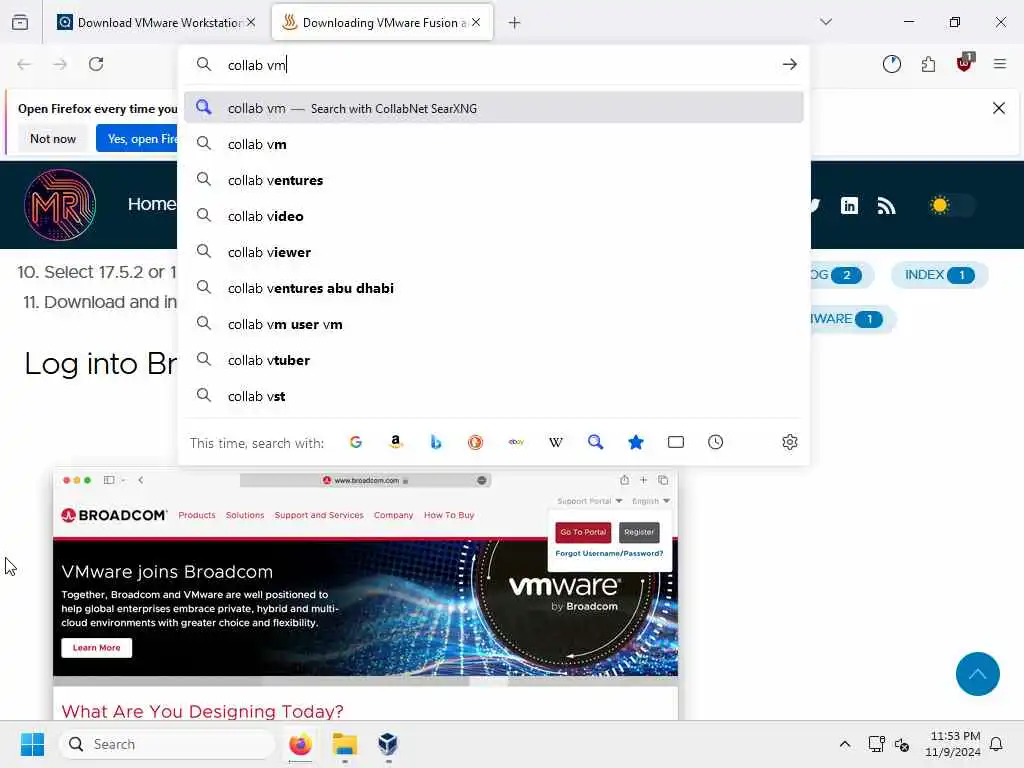This screenshot has height=768, width=1024.
Task: Open File Explorer from the taskbar
Action: tap(344, 744)
